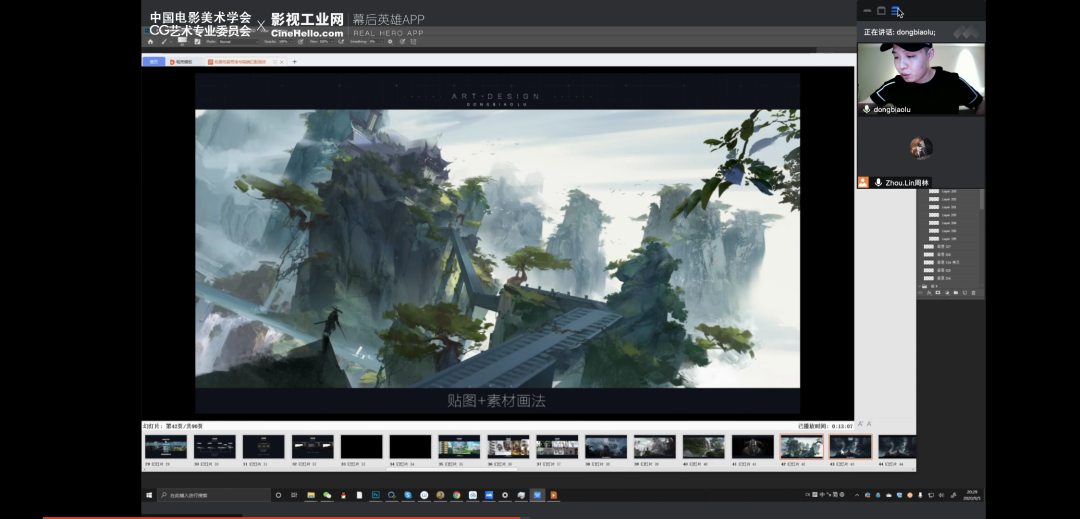This screenshot has height=519, width=1080.
Task: Click the highlighted active app on taskbar
Action: click(x=537, y=495)
